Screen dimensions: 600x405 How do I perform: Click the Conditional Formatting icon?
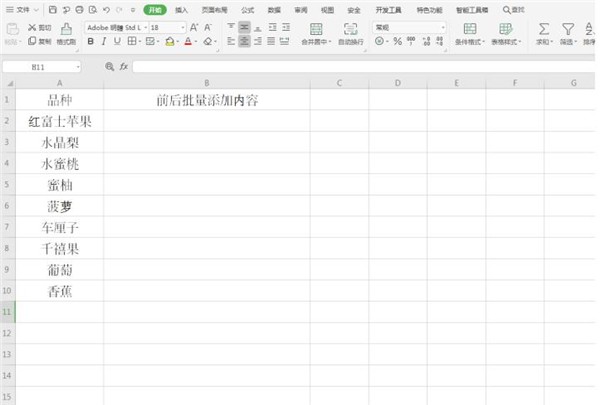coord(470,29)
